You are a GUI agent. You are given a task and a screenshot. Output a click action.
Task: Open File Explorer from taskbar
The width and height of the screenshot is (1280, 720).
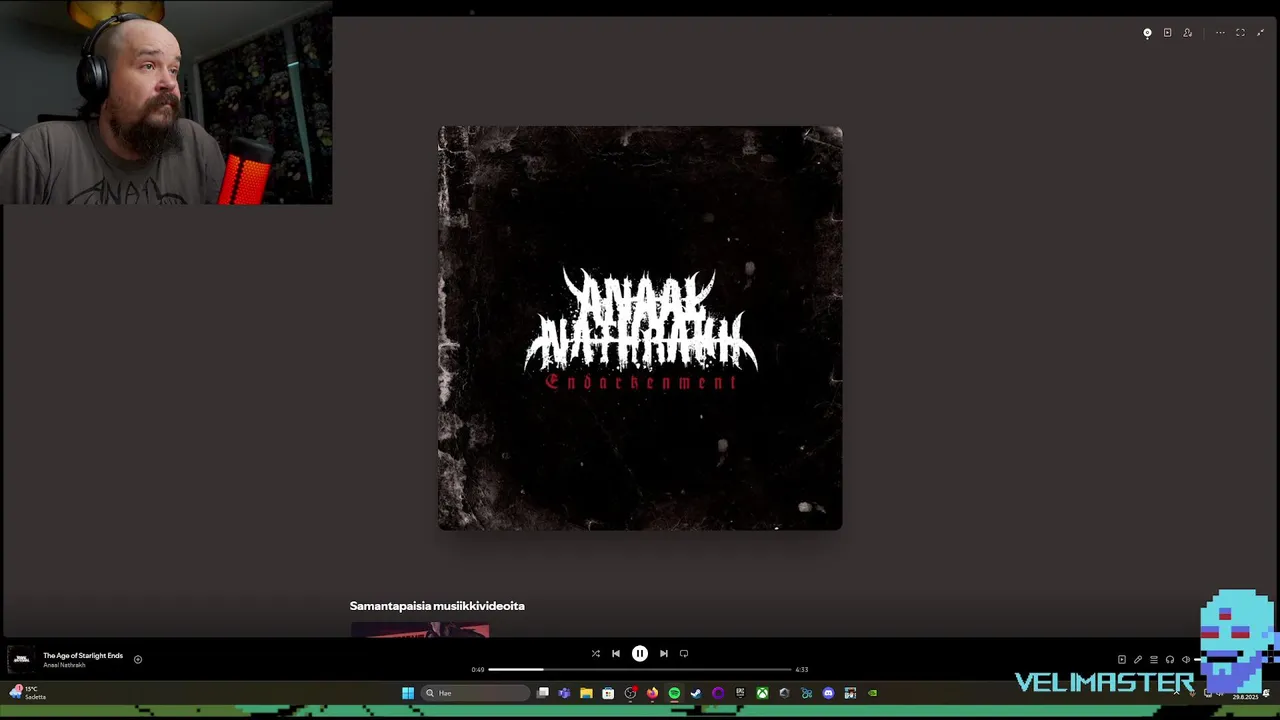586,693
